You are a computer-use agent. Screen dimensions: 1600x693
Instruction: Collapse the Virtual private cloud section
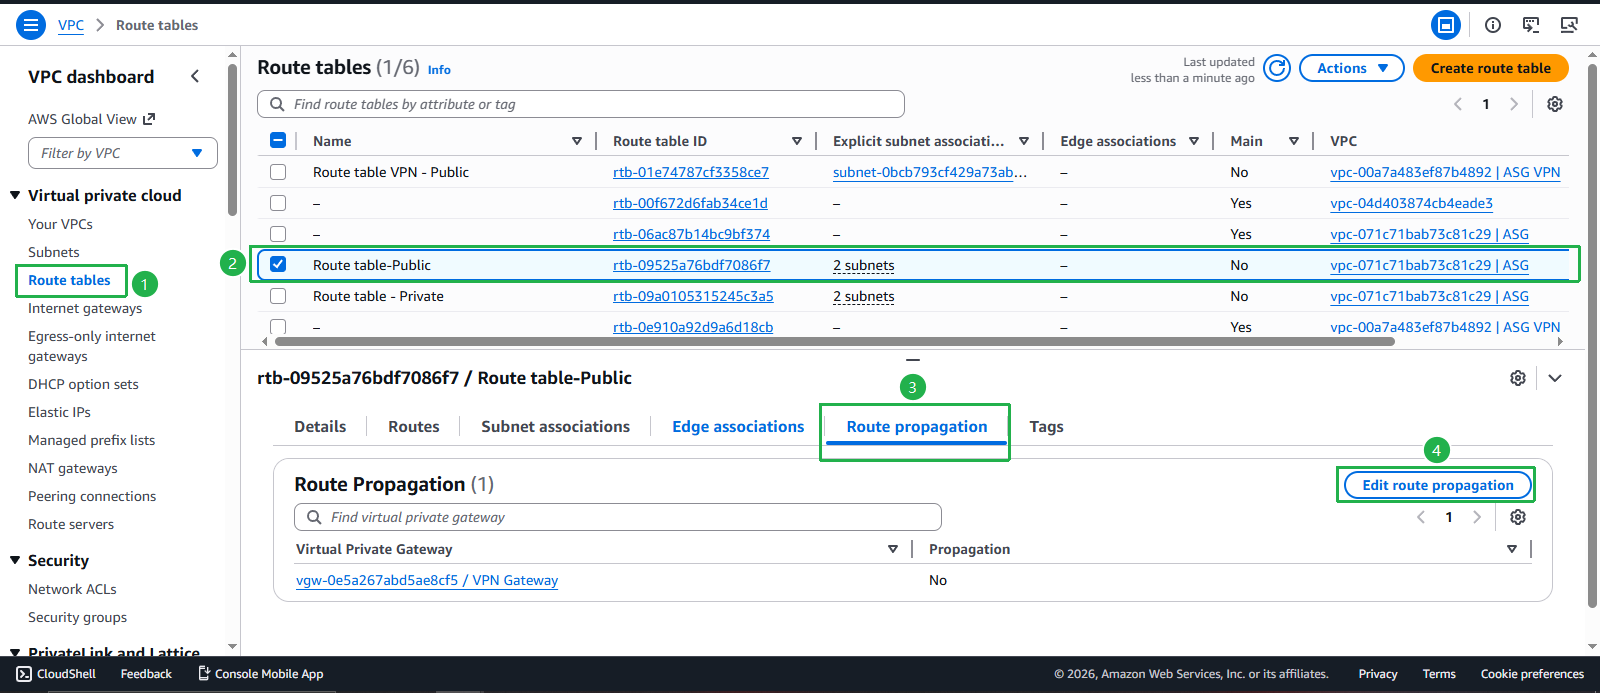15,195
